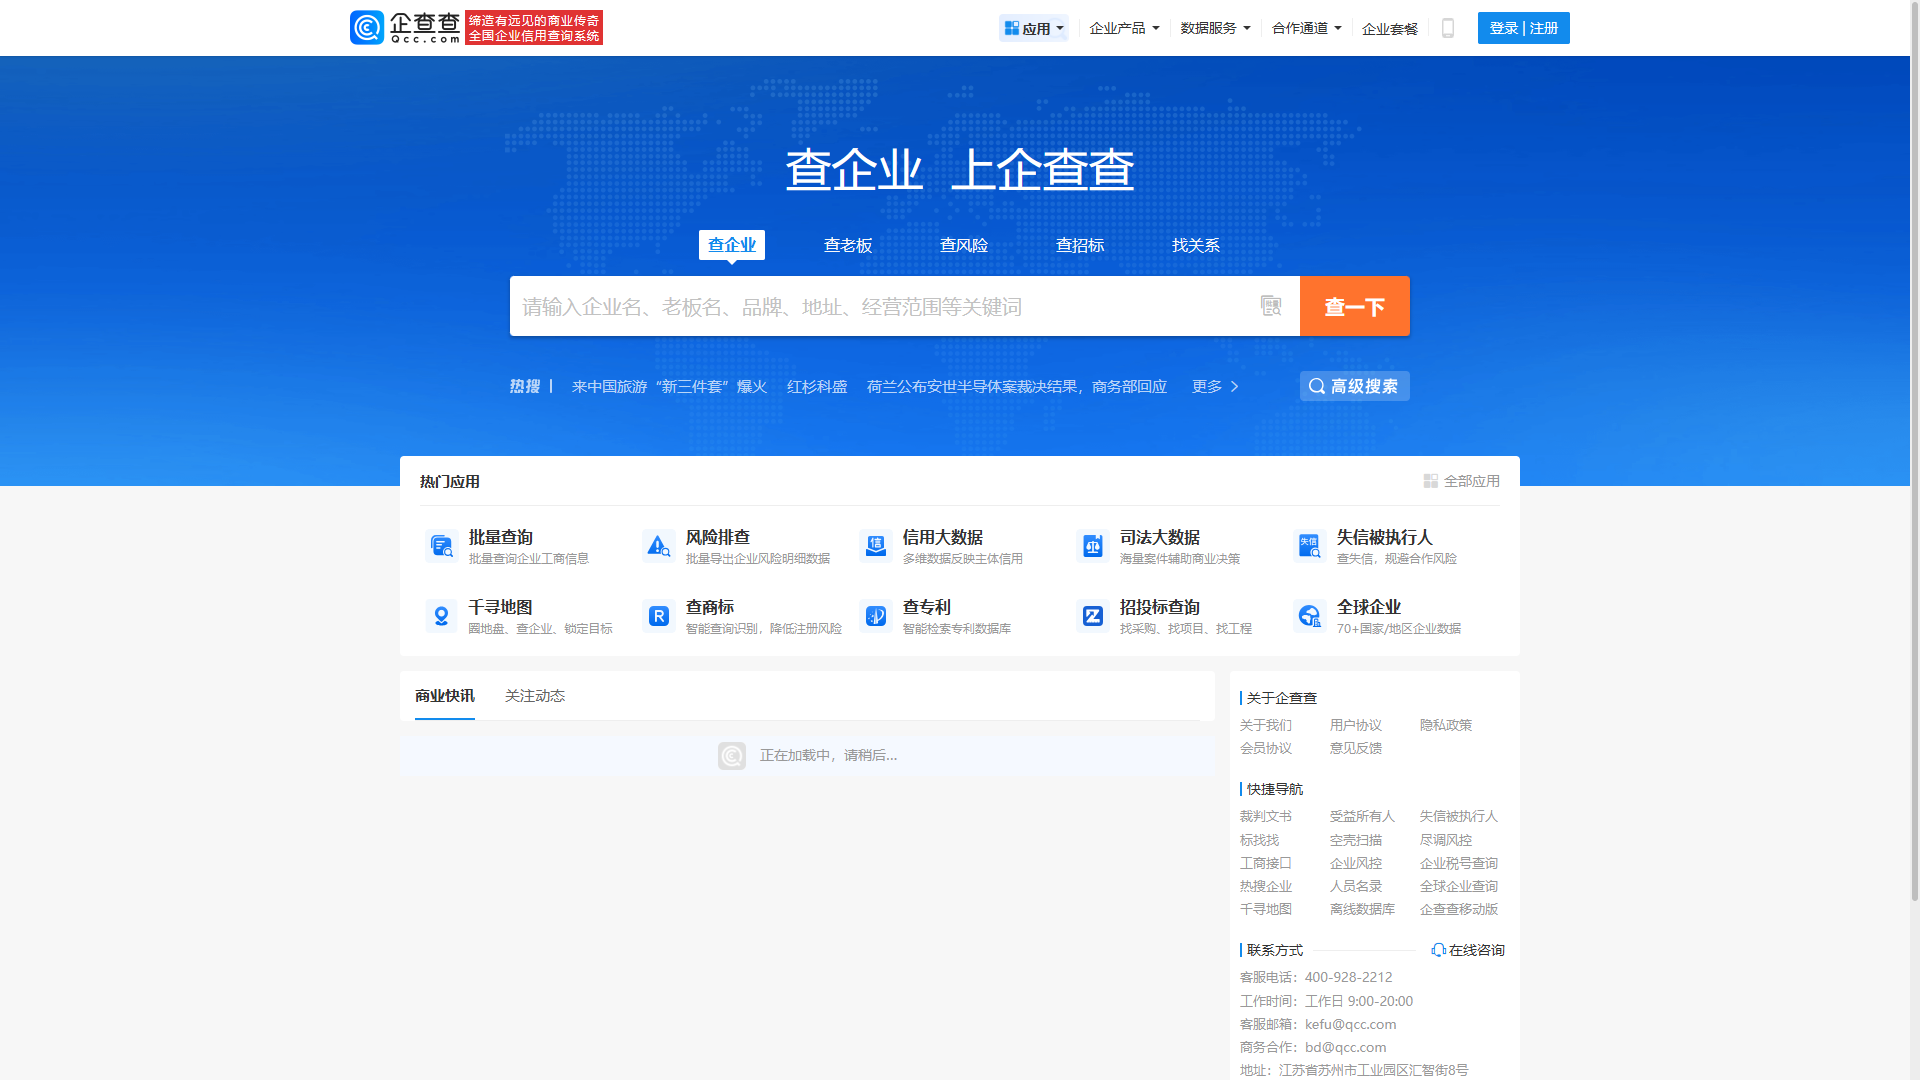
Task: Expand the 数据服务 dropdown
Action: tap(1215, 28)
